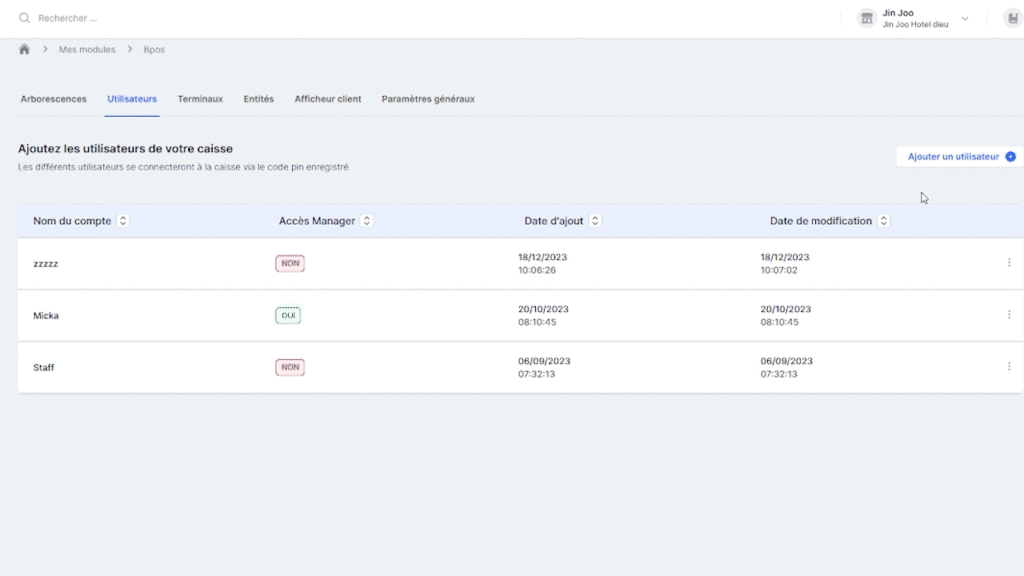Click the OUI badge for Micka
The height and width of the screenshot is (576, 1024).
pos(288,315)
